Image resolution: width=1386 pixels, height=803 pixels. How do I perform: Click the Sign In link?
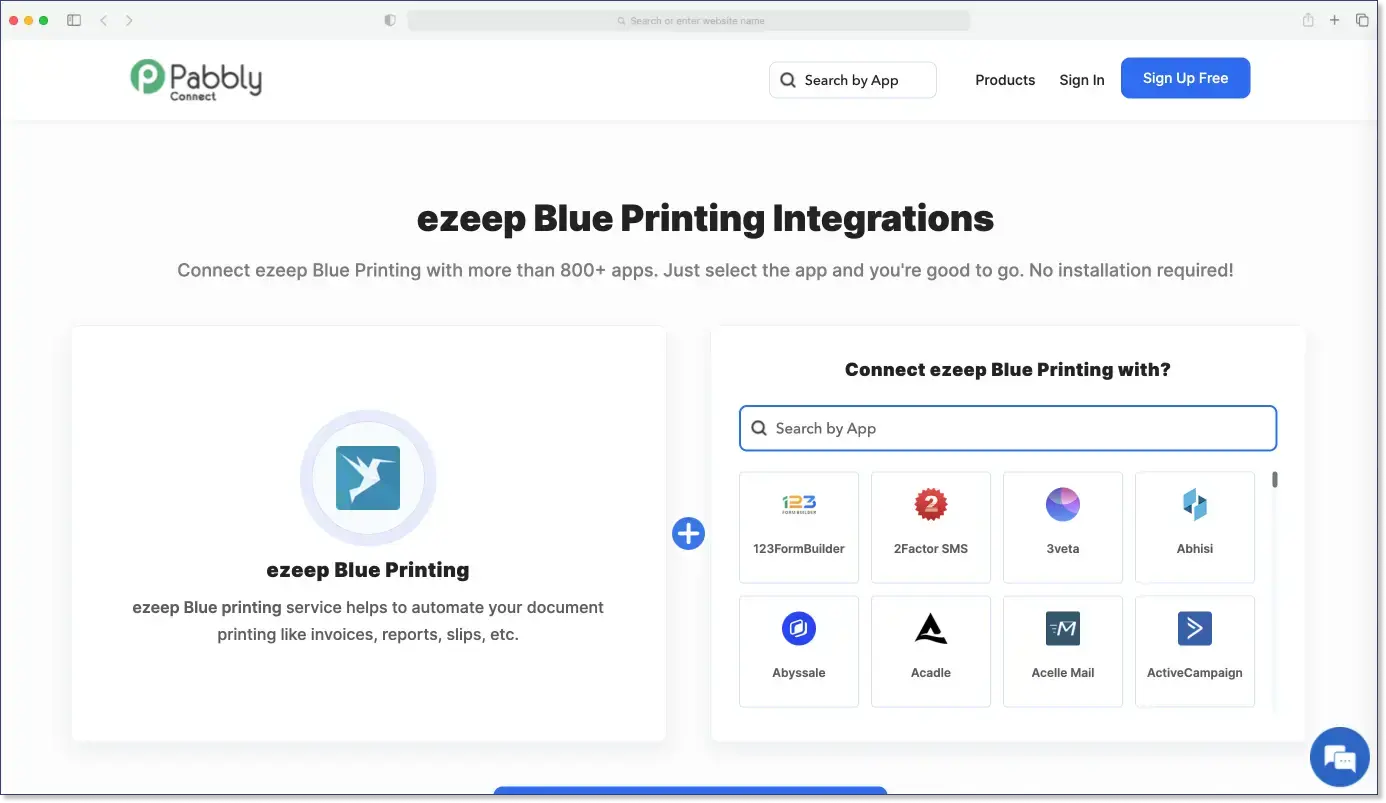pos(1081,80)
